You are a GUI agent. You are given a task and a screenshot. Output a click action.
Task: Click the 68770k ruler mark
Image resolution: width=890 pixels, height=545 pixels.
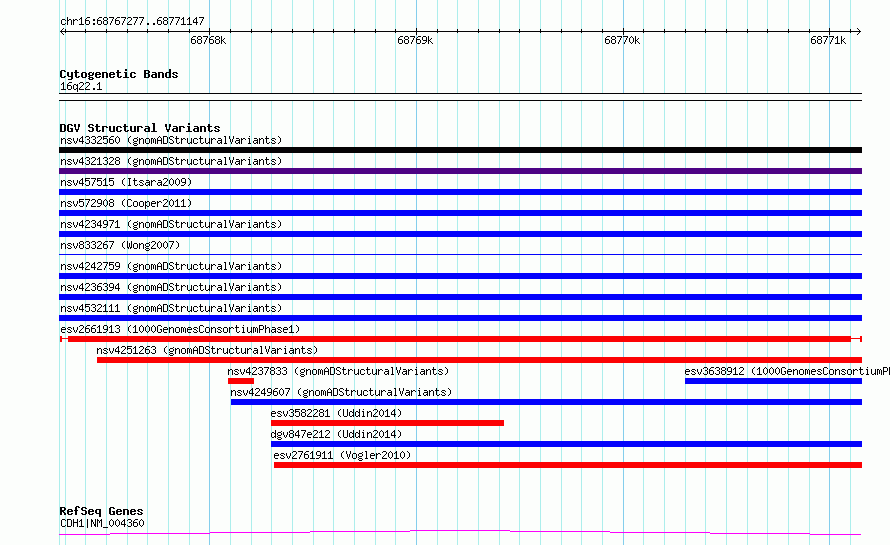[x=622, y=40]
